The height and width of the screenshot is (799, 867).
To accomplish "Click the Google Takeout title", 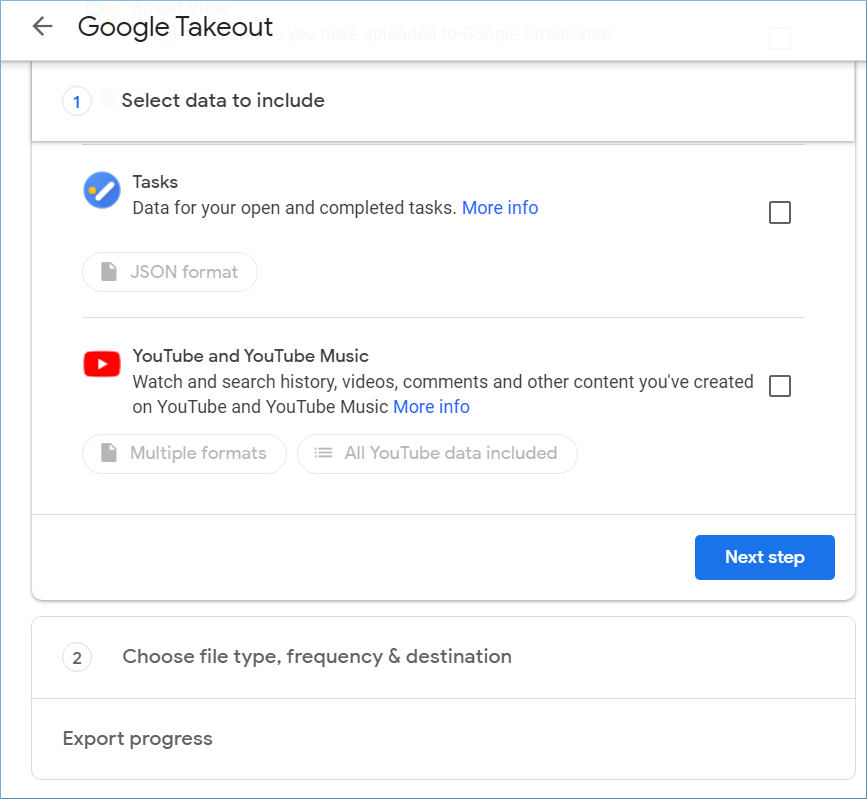I will point(175,27).
